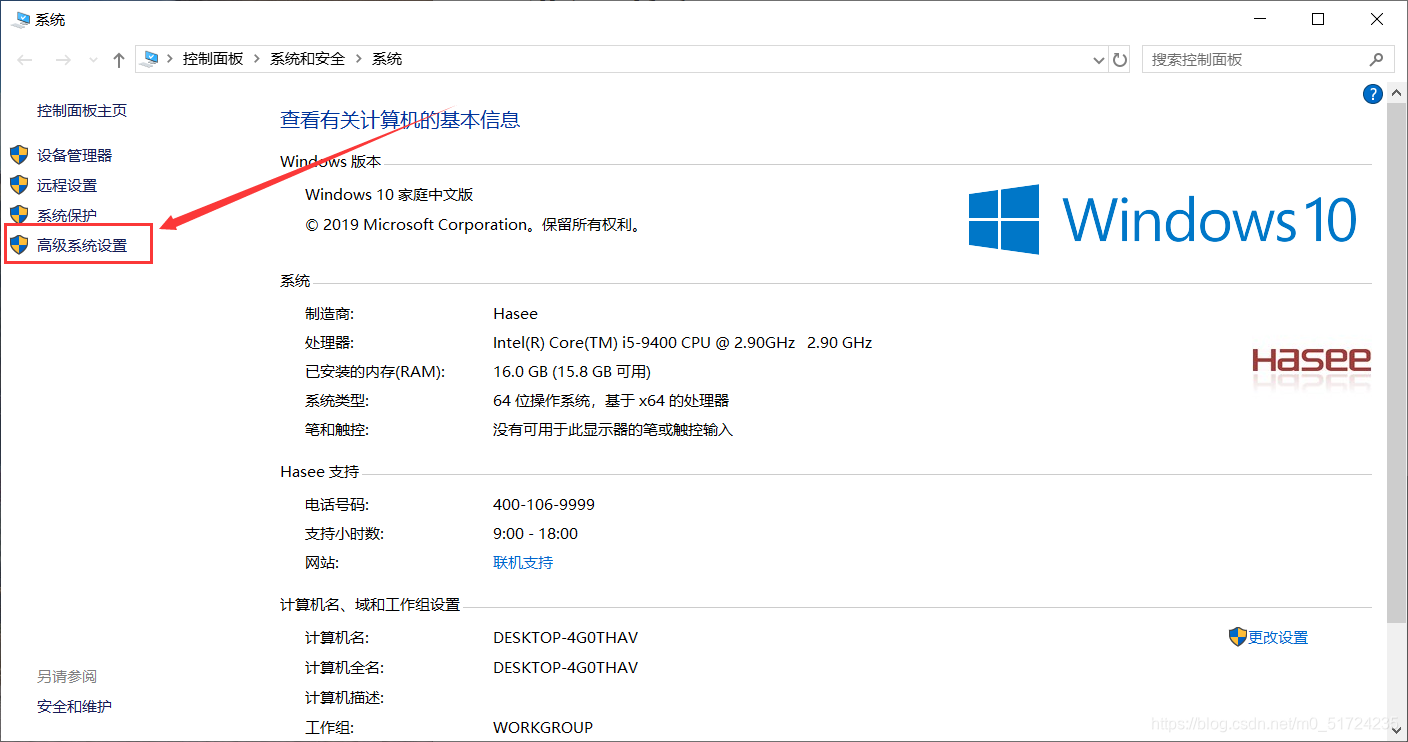Viewport: 1408px width, 742px height.
Task: Click scrollbar down arrow
Action: click(1397, 733)
